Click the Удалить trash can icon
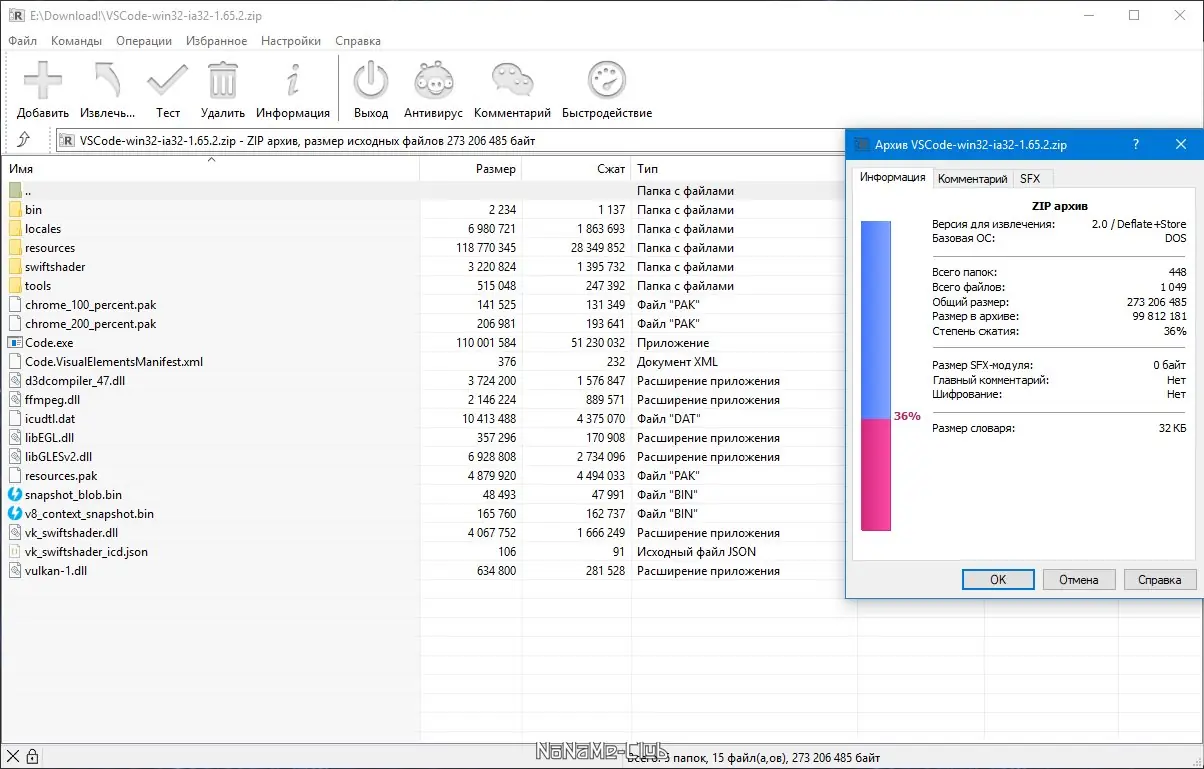 (x=222, y=80)
